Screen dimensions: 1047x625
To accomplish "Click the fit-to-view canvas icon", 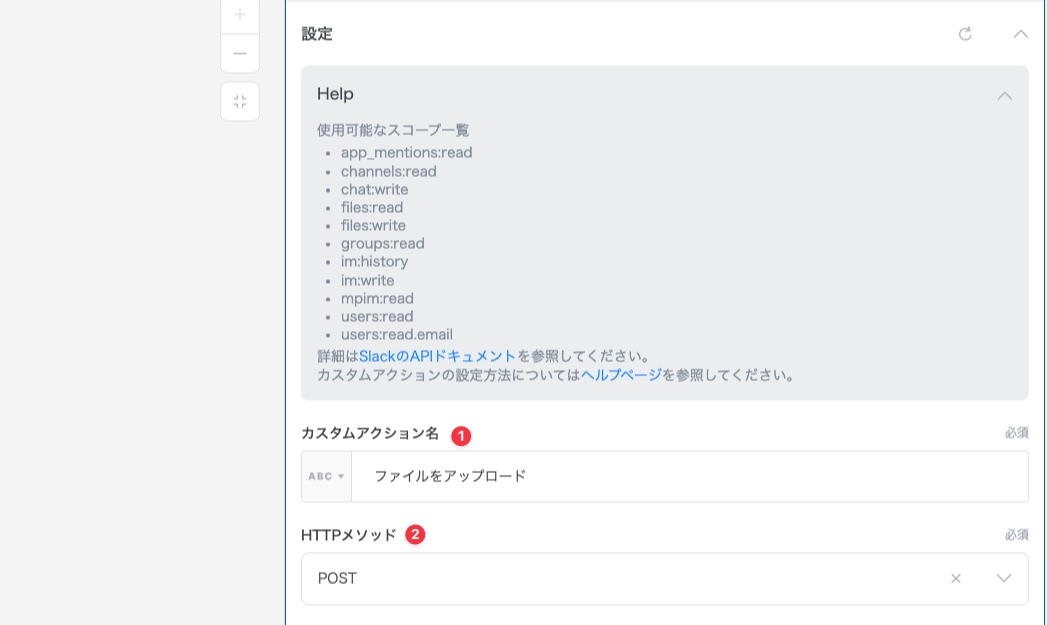I will click(x=240, y=102).
